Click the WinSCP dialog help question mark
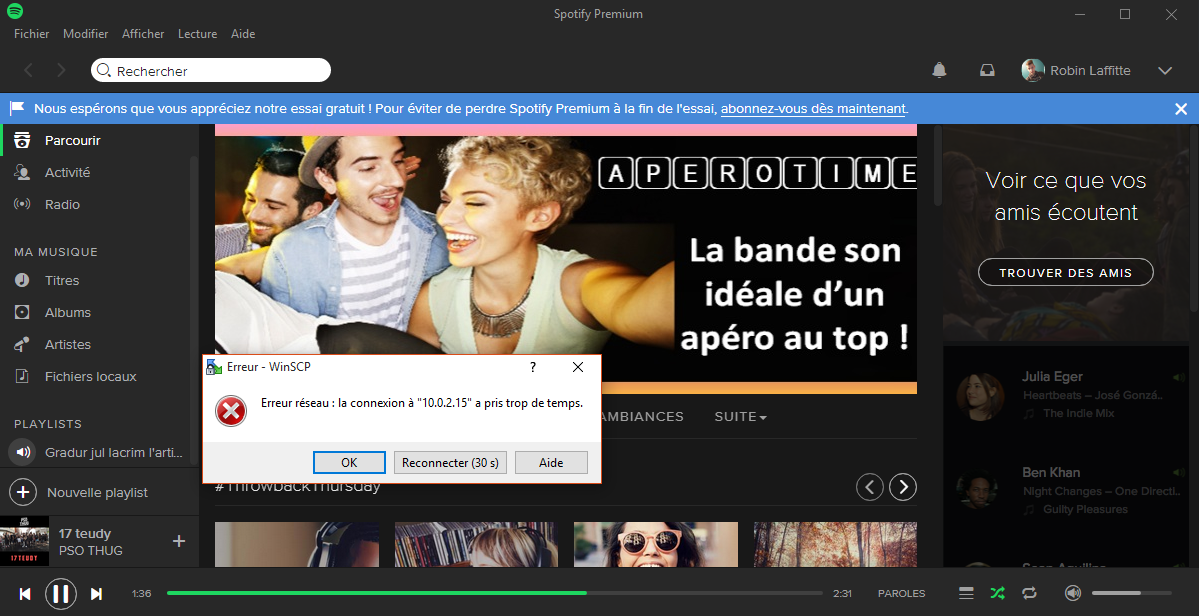This screenshot has height=616, width=1199. coord(533,367)
